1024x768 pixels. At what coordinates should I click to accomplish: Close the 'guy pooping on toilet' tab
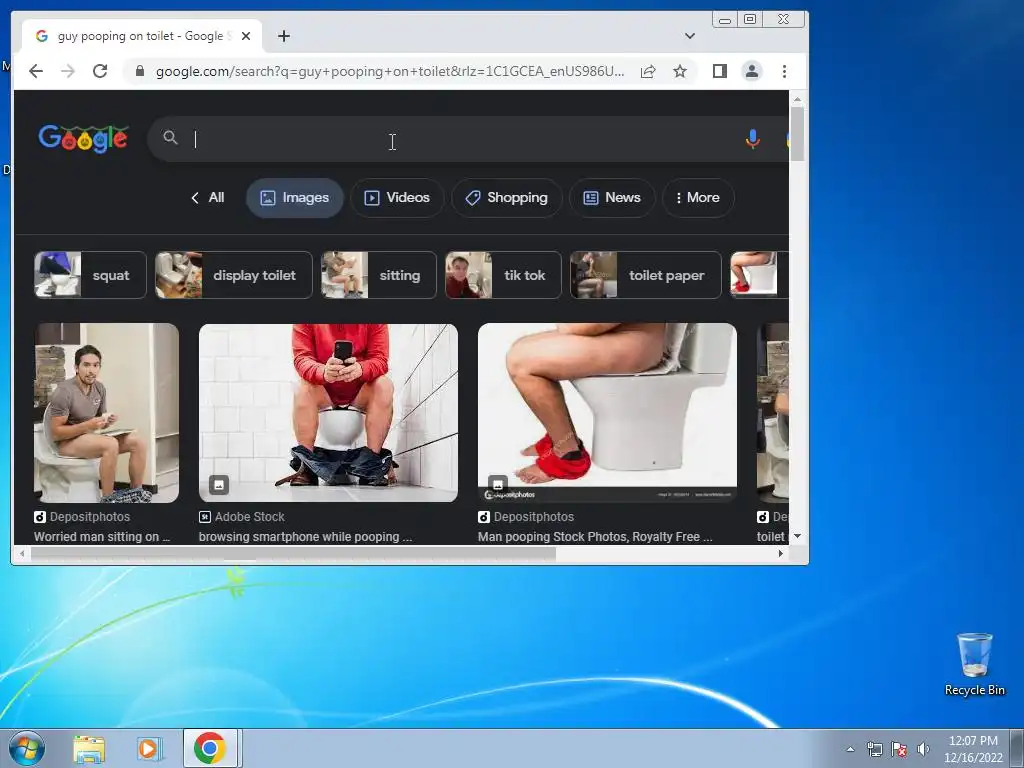246,36
